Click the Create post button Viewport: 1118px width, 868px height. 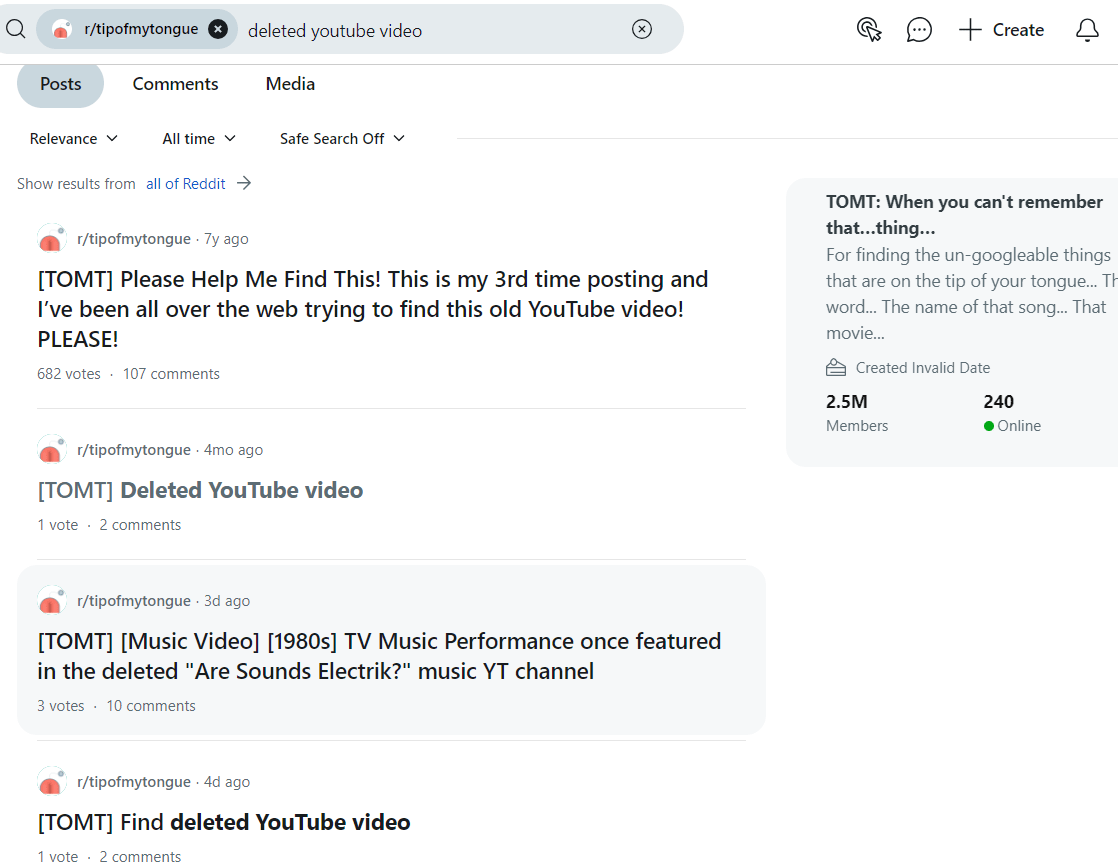1001,30
